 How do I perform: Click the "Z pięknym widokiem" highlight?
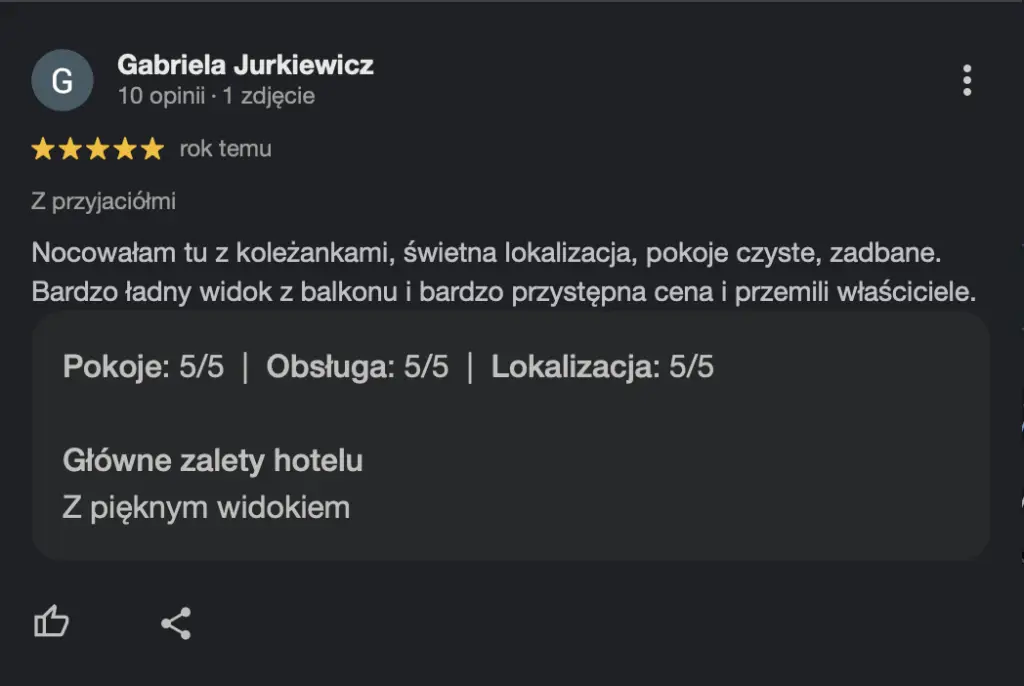pyautogui.click(x=206, y=507)
